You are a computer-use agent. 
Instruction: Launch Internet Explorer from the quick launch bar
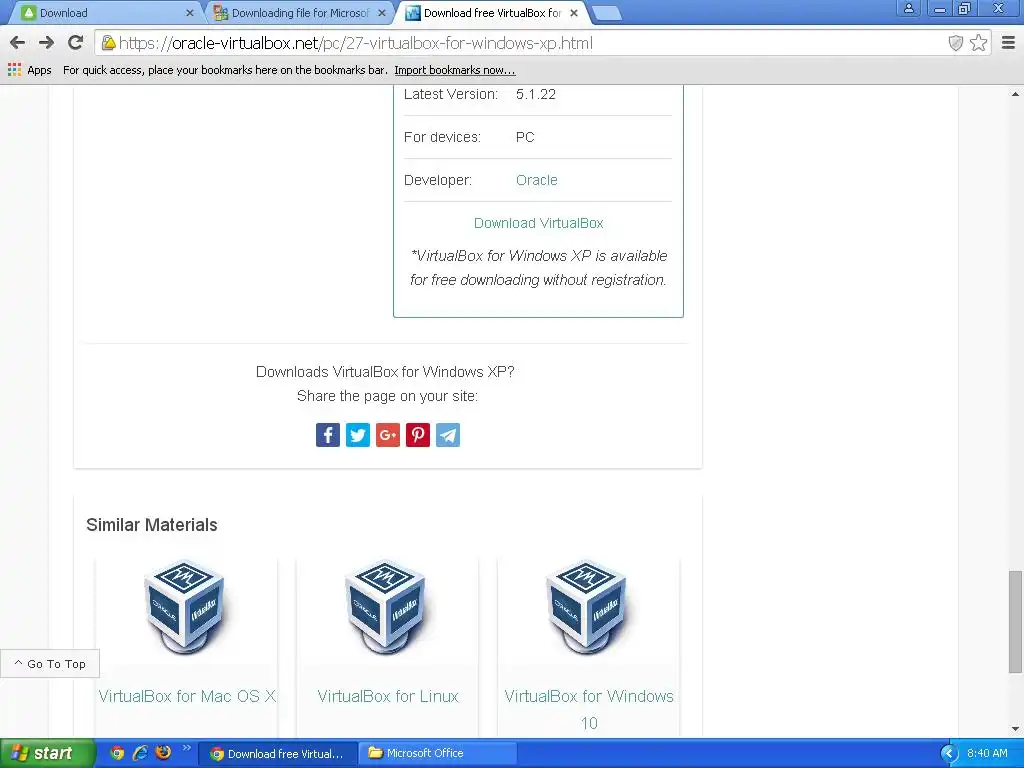point(140,753)
